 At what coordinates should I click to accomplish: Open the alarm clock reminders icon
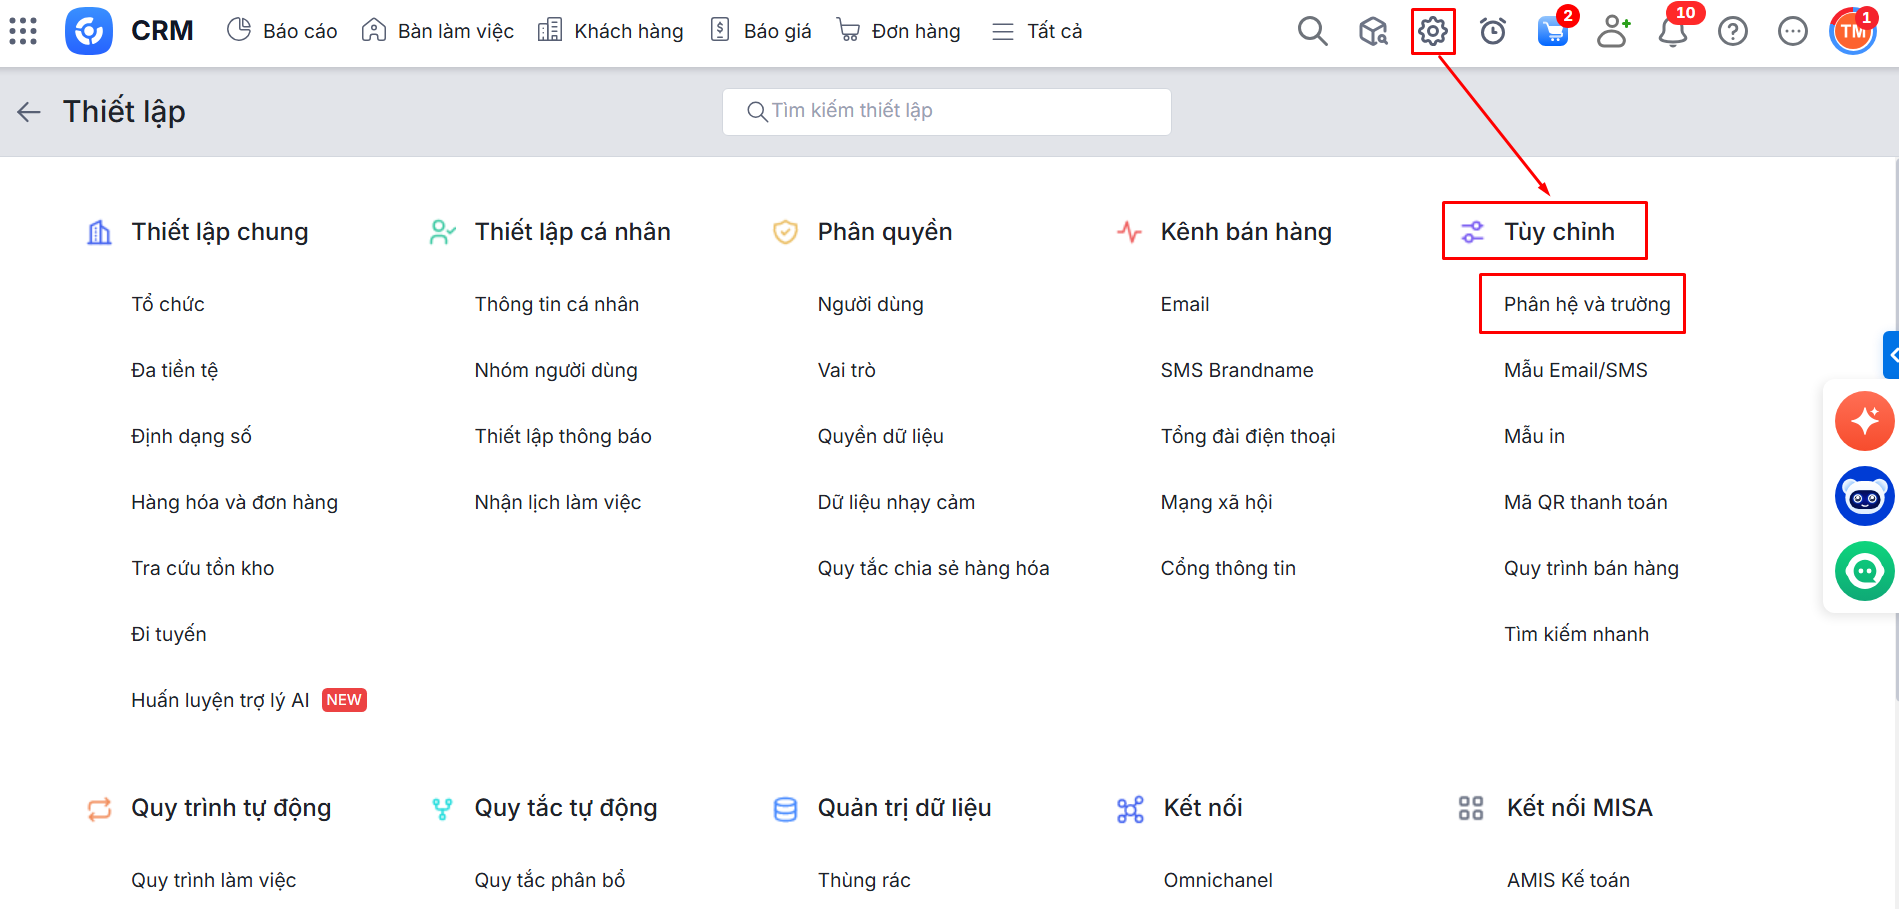pyautogui.click(x=1493, y=32)
